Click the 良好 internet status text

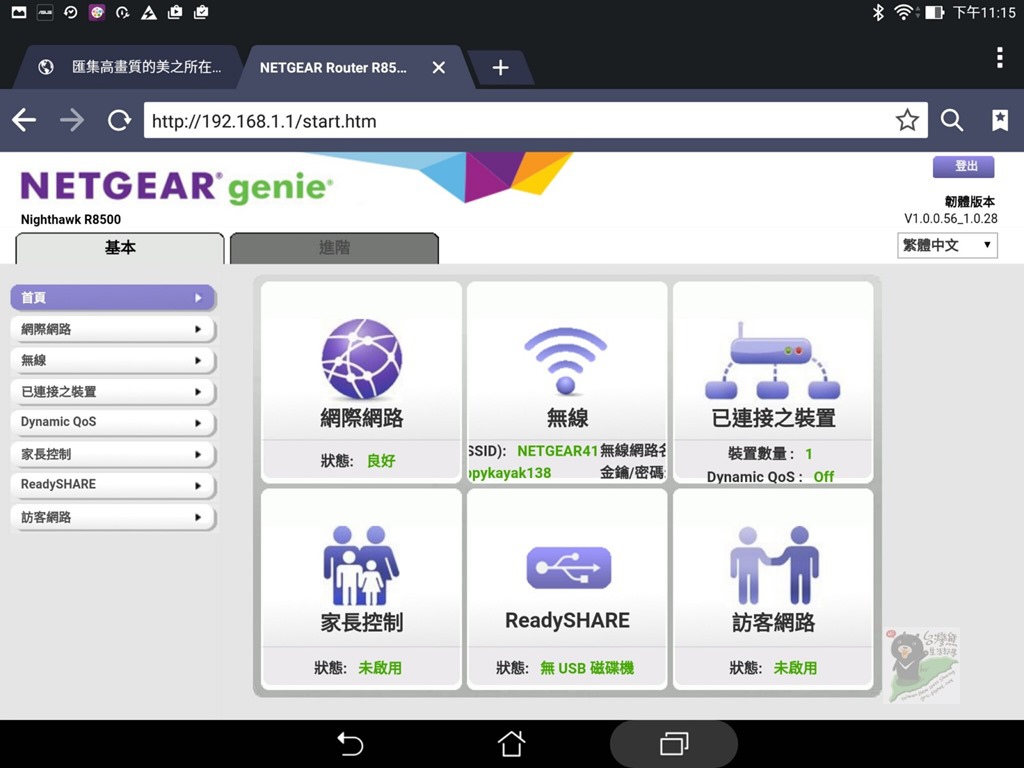pos(381,461)
